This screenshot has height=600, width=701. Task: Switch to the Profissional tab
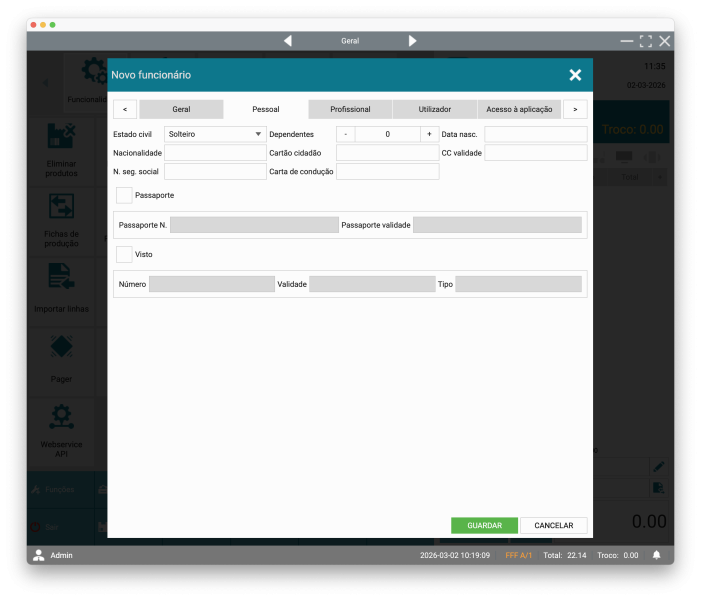point(350,109)
